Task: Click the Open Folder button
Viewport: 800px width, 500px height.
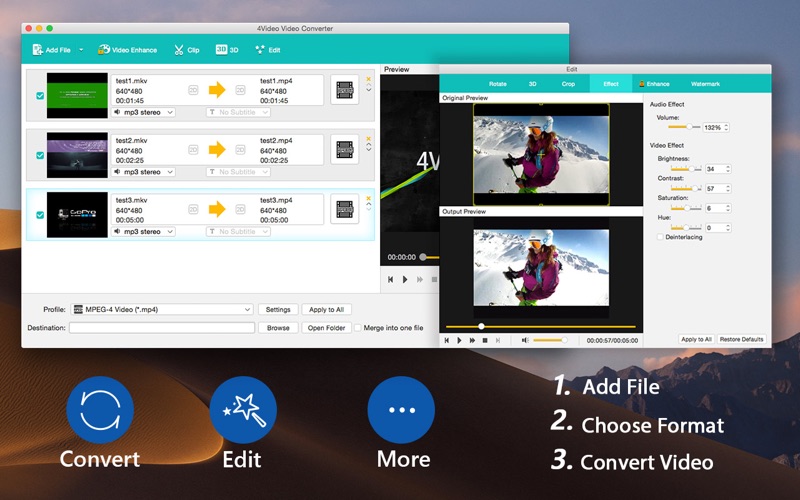Action: 327,328
